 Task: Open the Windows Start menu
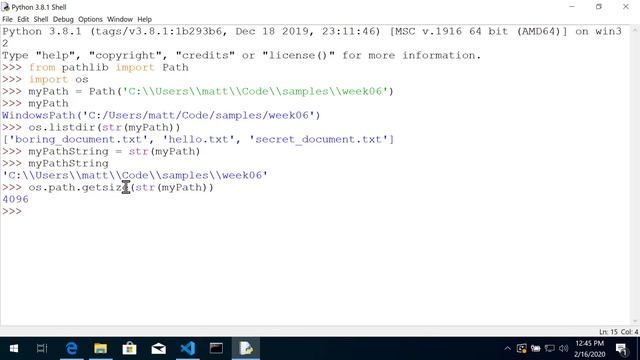click(13, 349)
